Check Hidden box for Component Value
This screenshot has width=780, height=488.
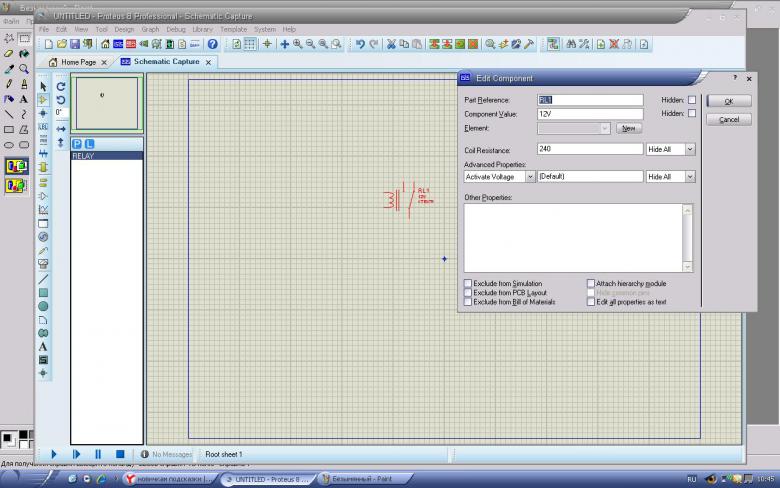692,113
